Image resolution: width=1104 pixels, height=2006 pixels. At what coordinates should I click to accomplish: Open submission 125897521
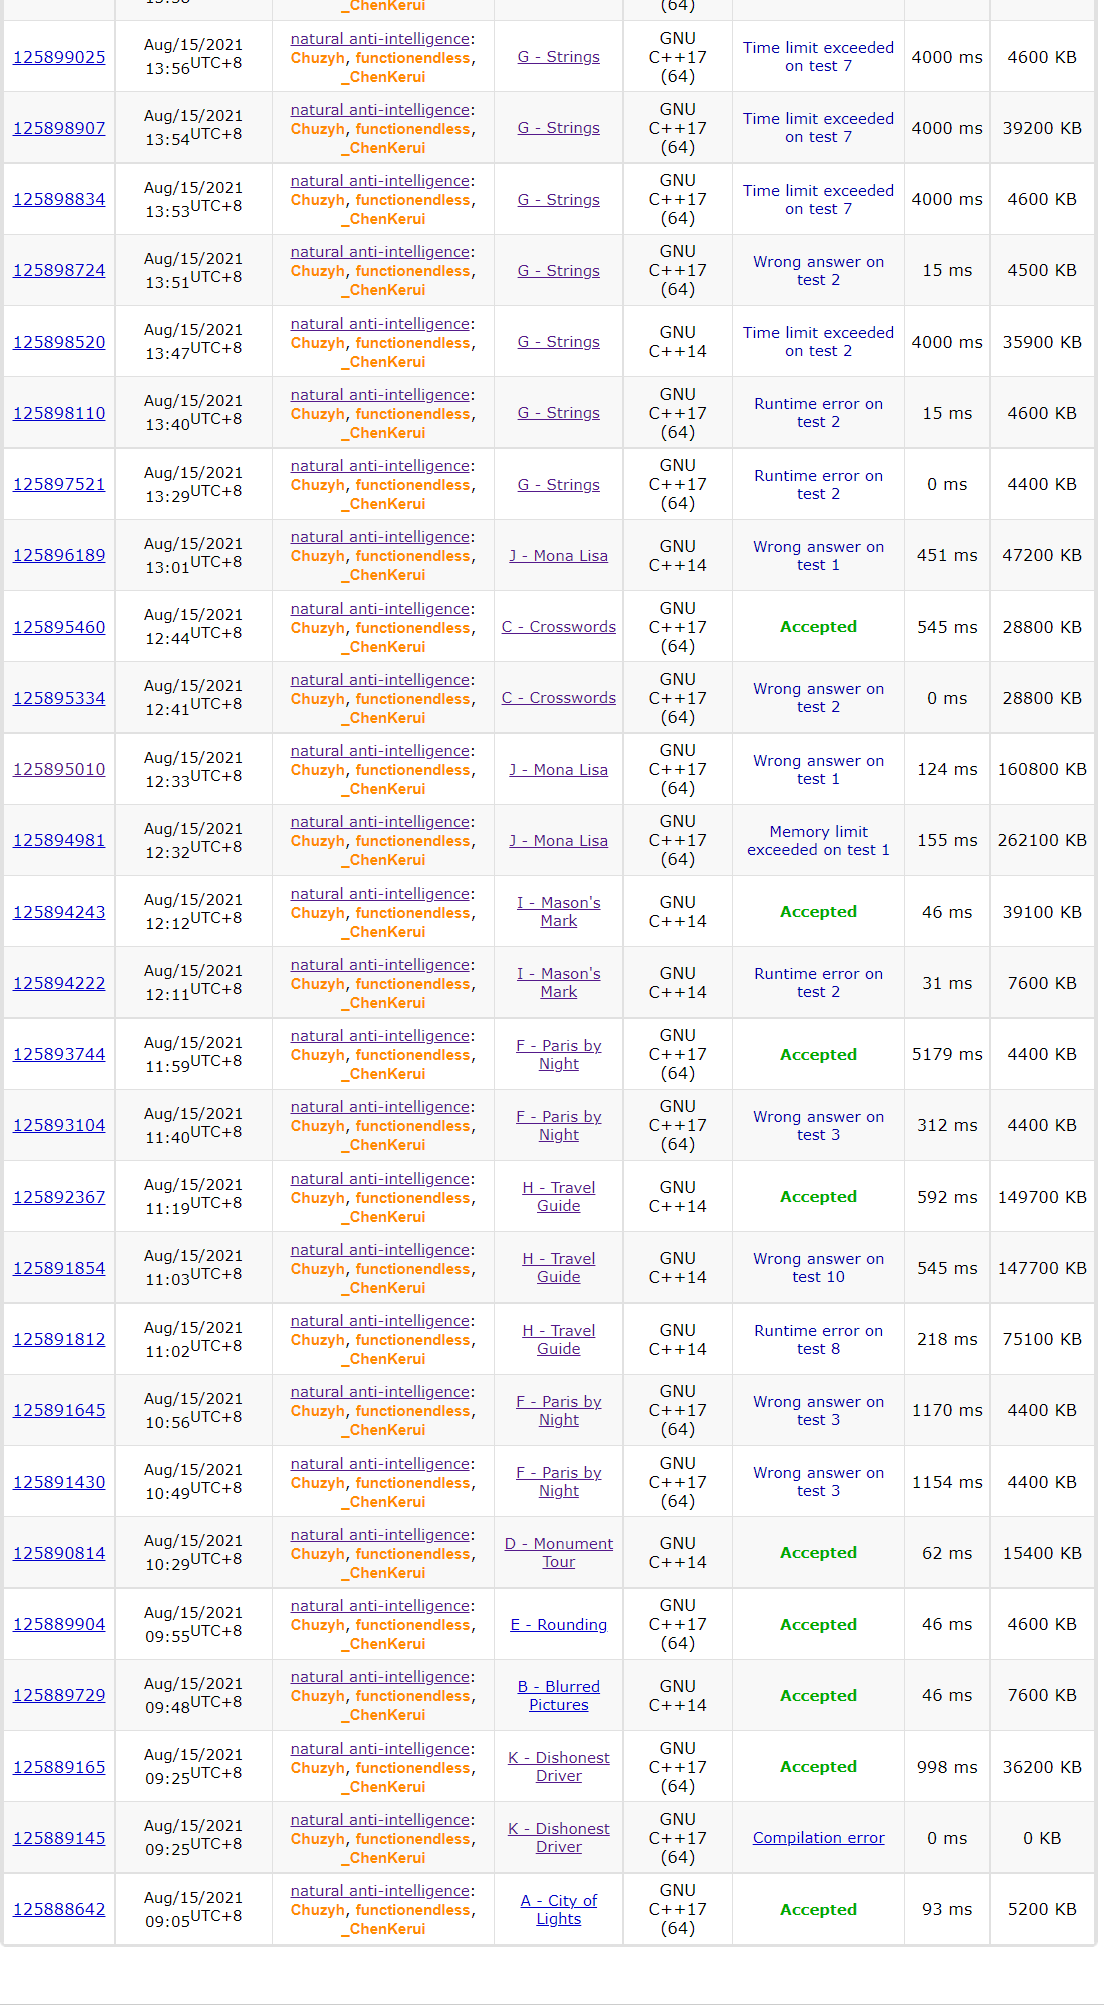click(x=59, y=484)
